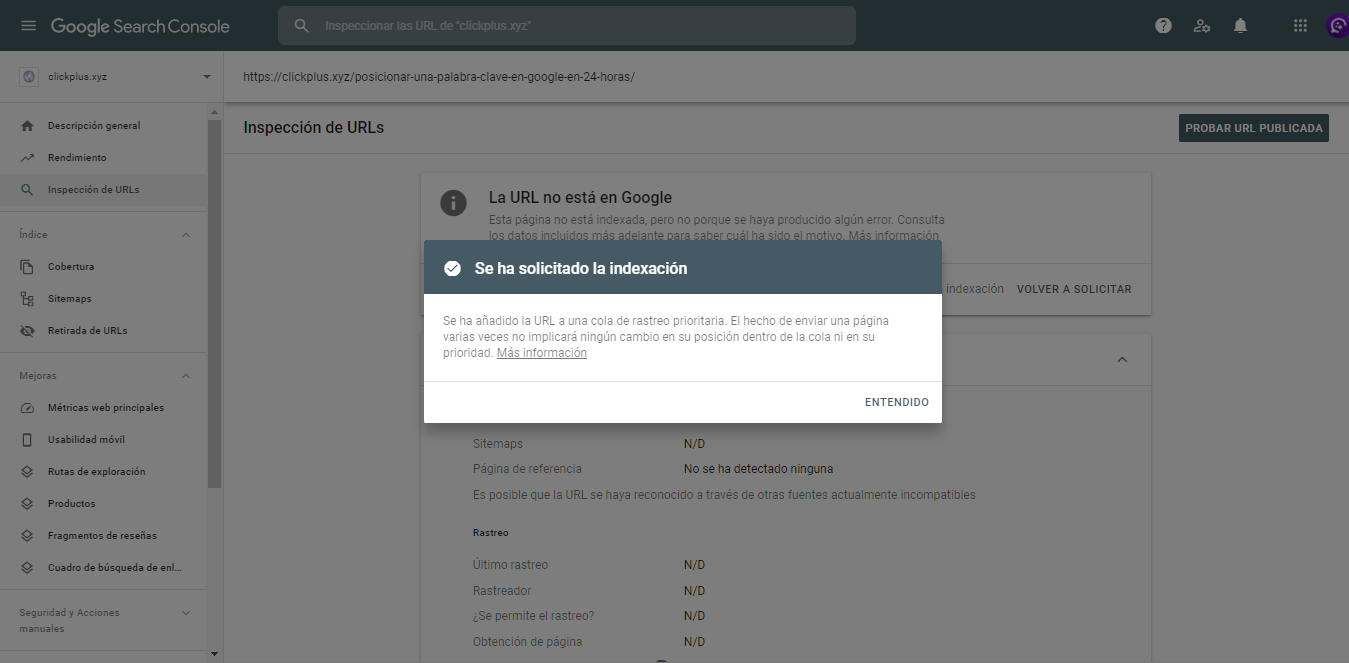Open the Más información link
The image size is (1349, 663).
[541, 352]
